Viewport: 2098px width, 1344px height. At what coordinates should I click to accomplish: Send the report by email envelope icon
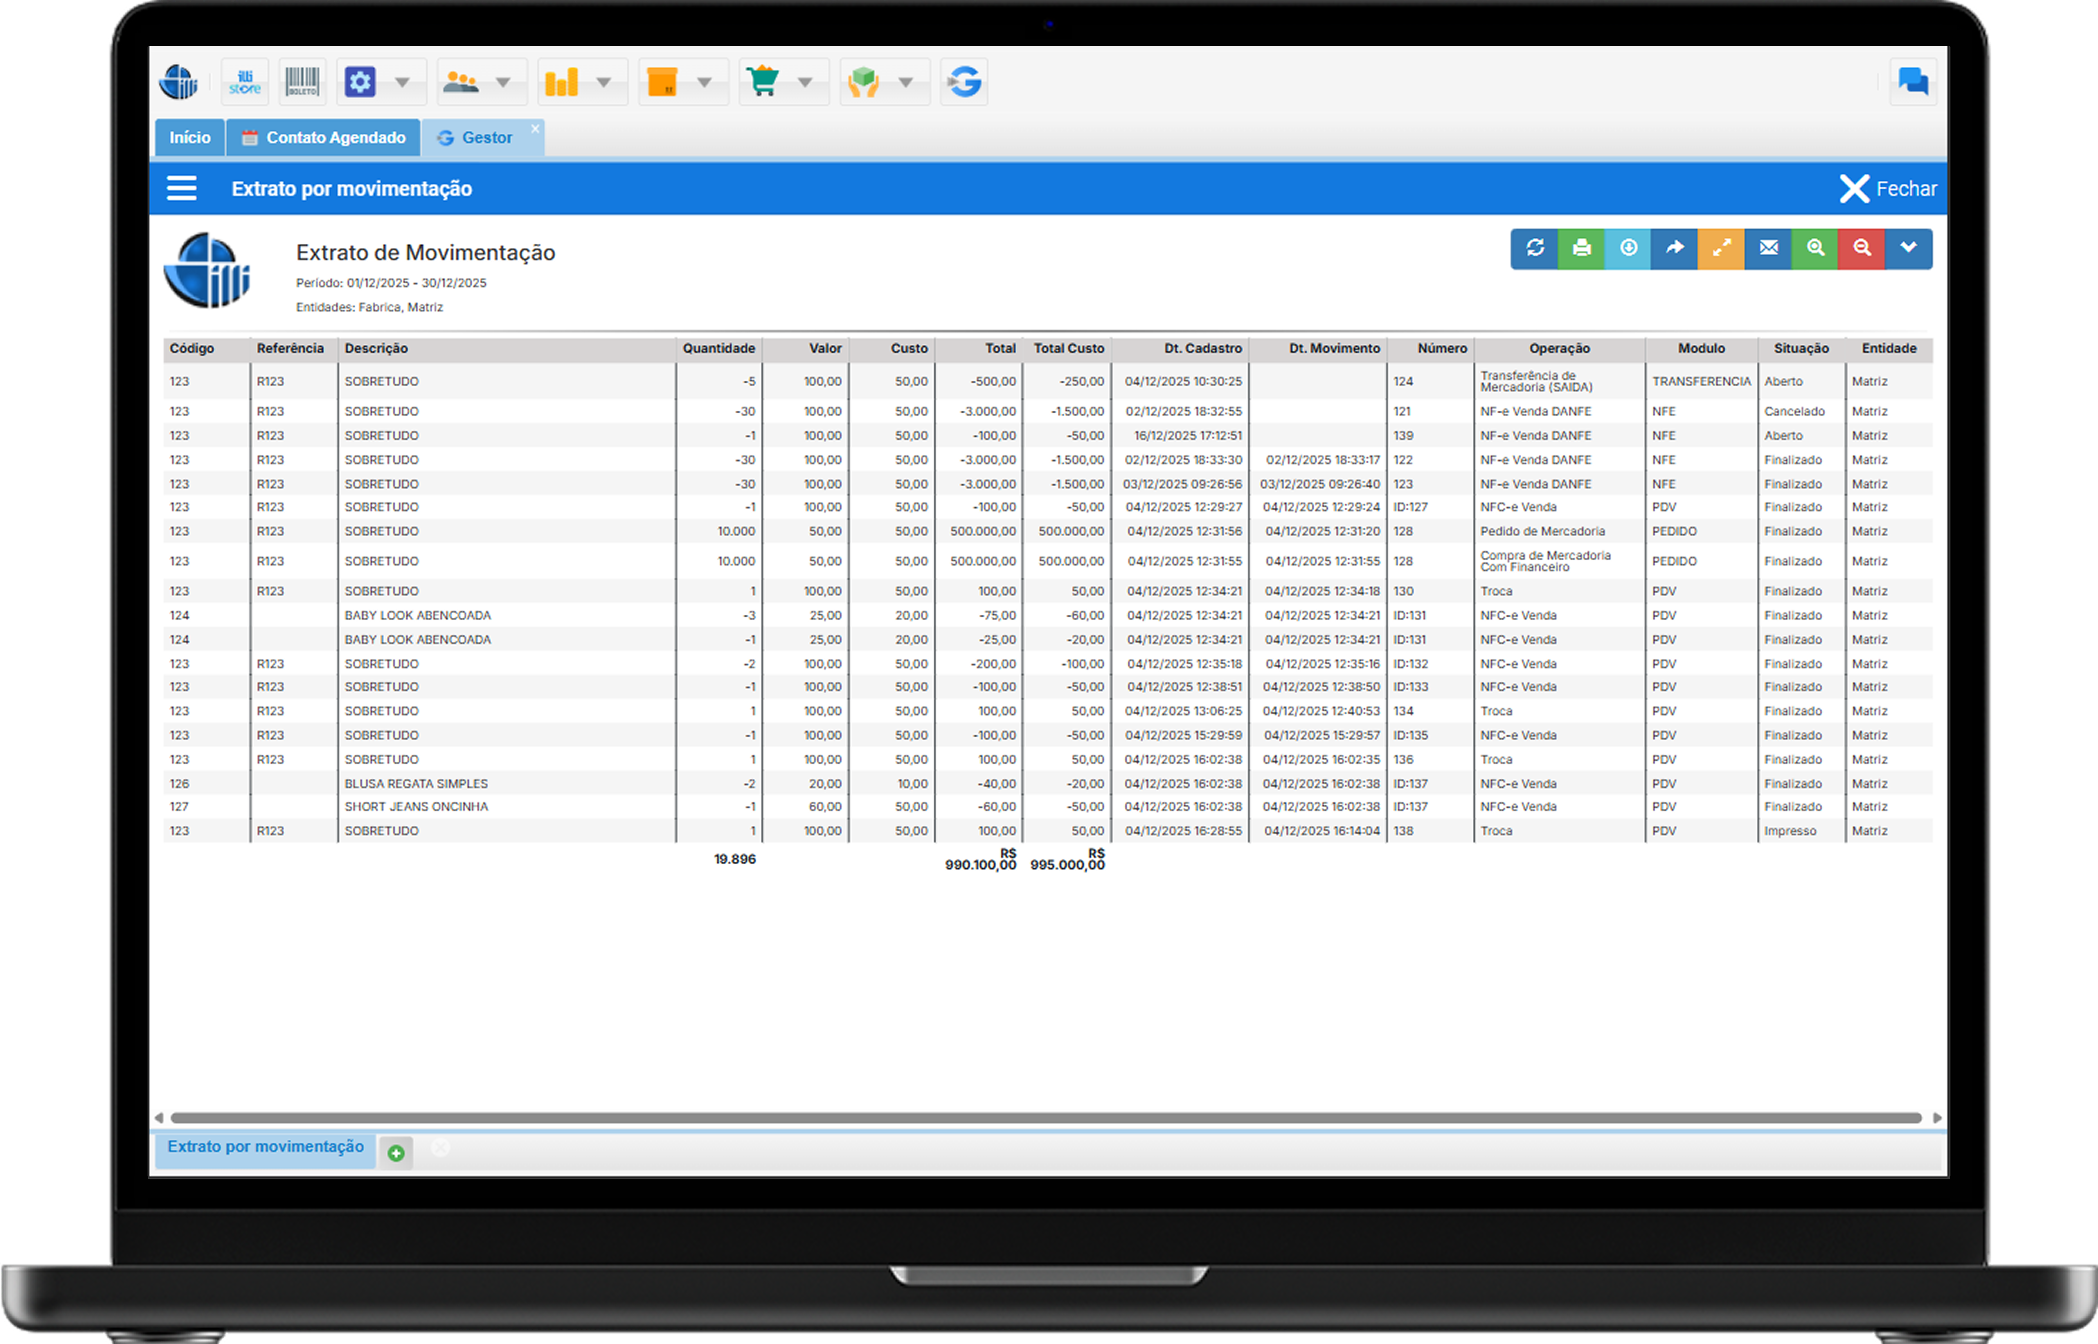point(1768,248)
